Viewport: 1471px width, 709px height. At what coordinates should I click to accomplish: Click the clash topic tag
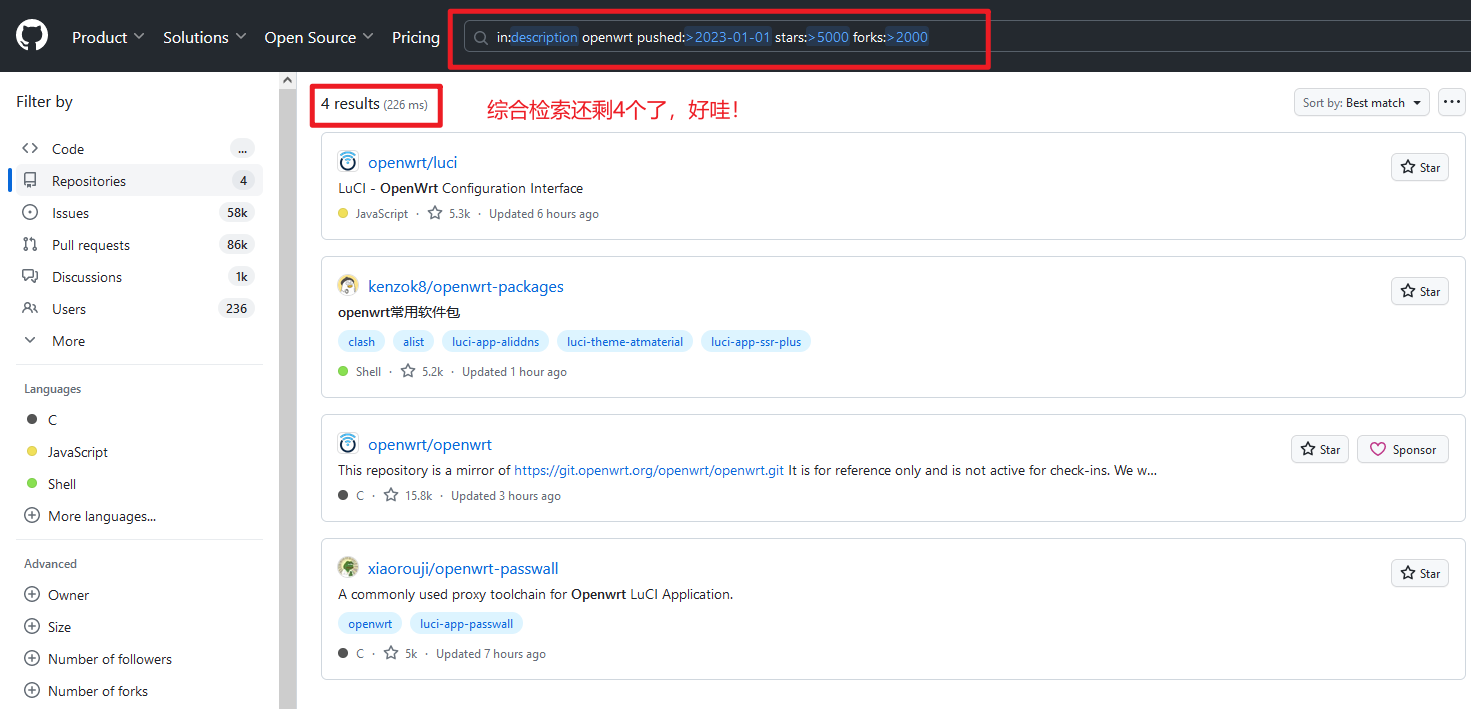coord(362,341)
